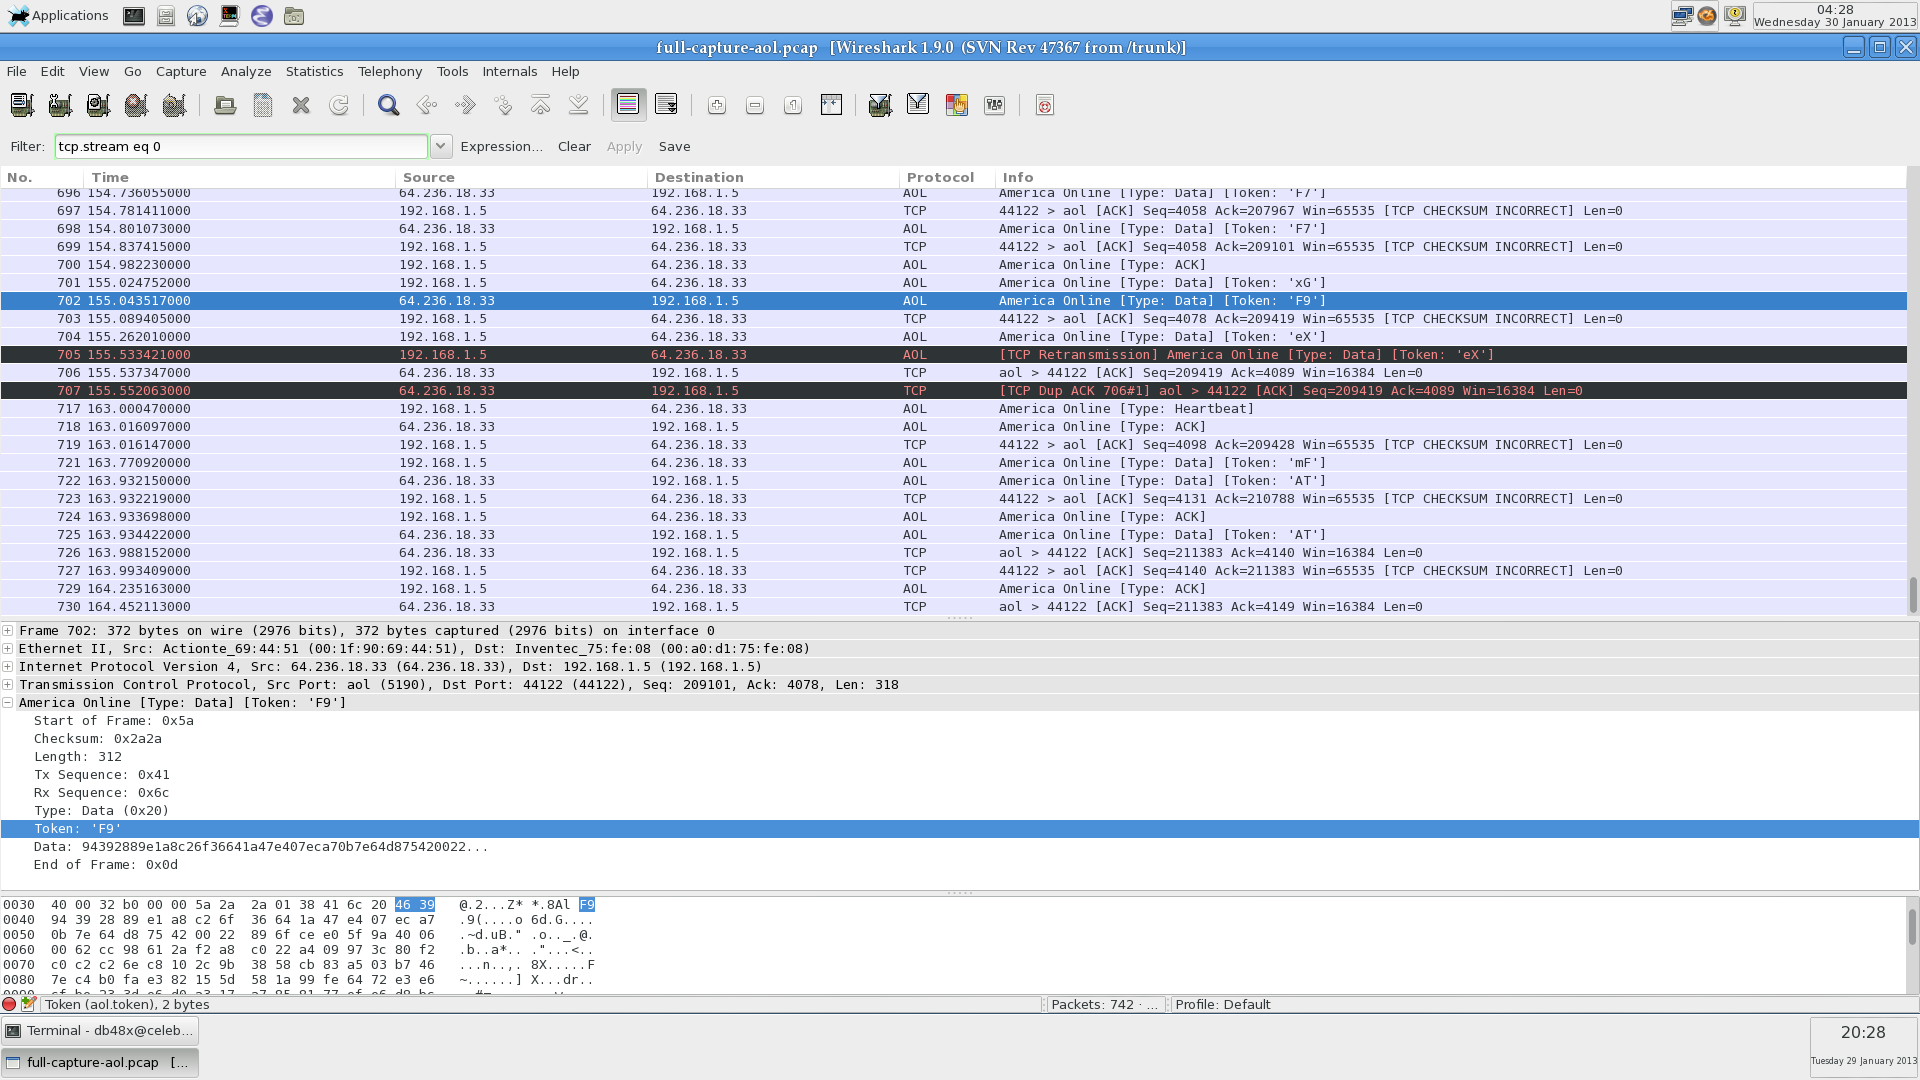Screen dimensions: 1920x1080
Task: Go forward in packet history
Action: (x=465, y=105)
